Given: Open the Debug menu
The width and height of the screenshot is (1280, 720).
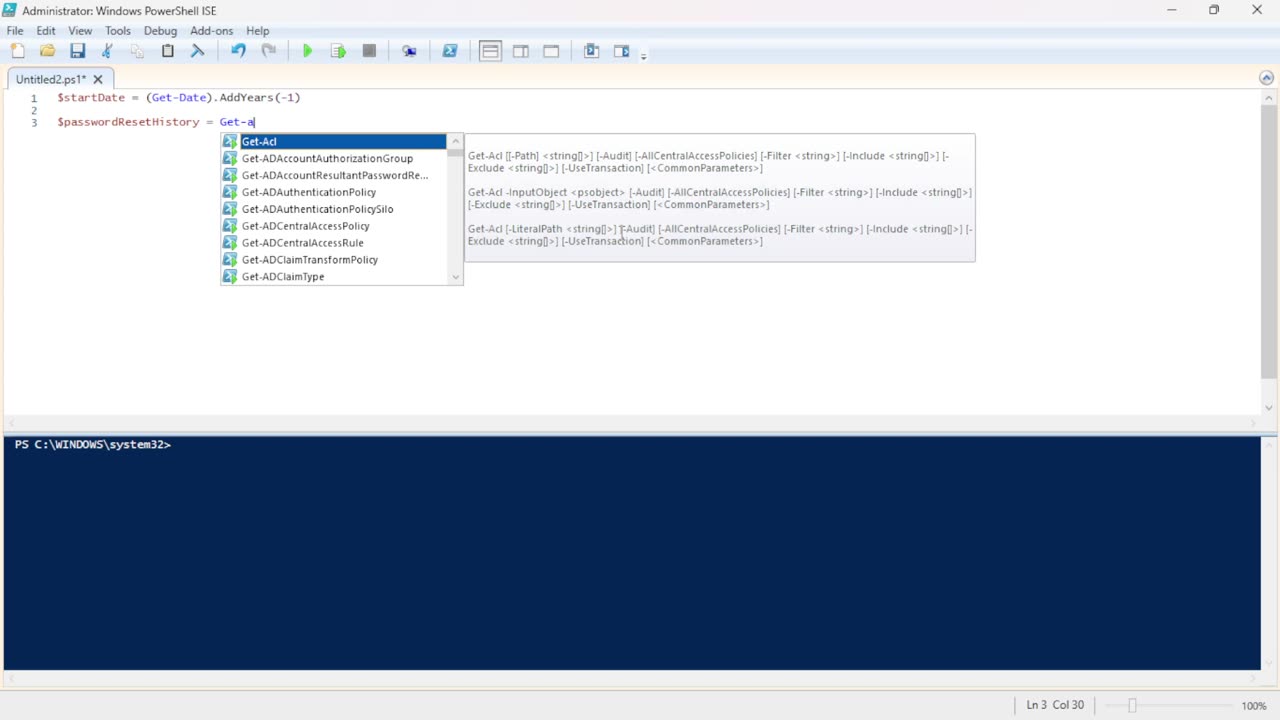Looking at the screenshot, I should pos(160,31).
